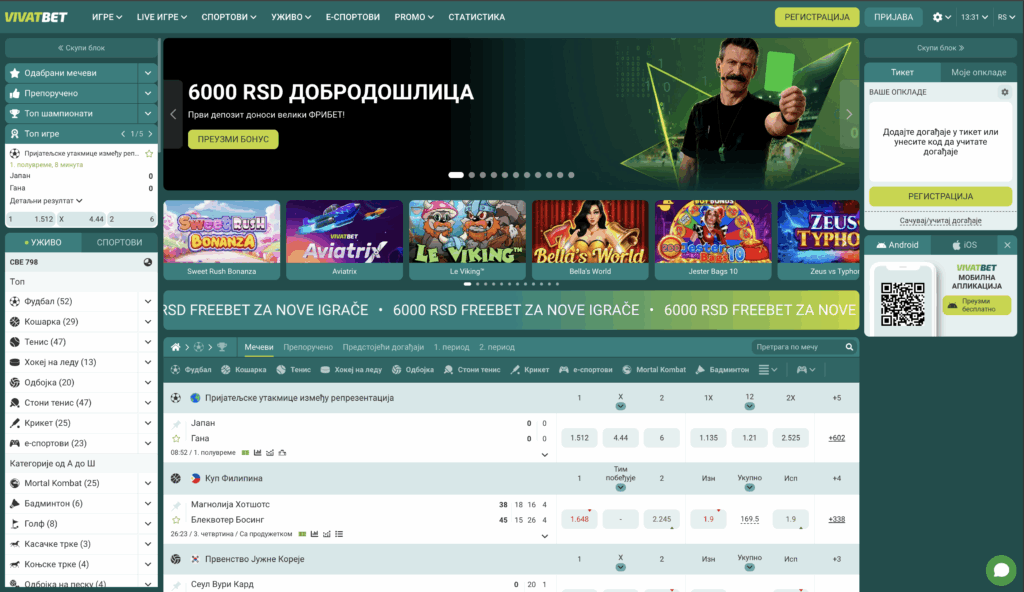Switch to the Моје опкладе tab
Viewport: 1024px width, 592px height.
pyautogui.click(x=978, y=73)
